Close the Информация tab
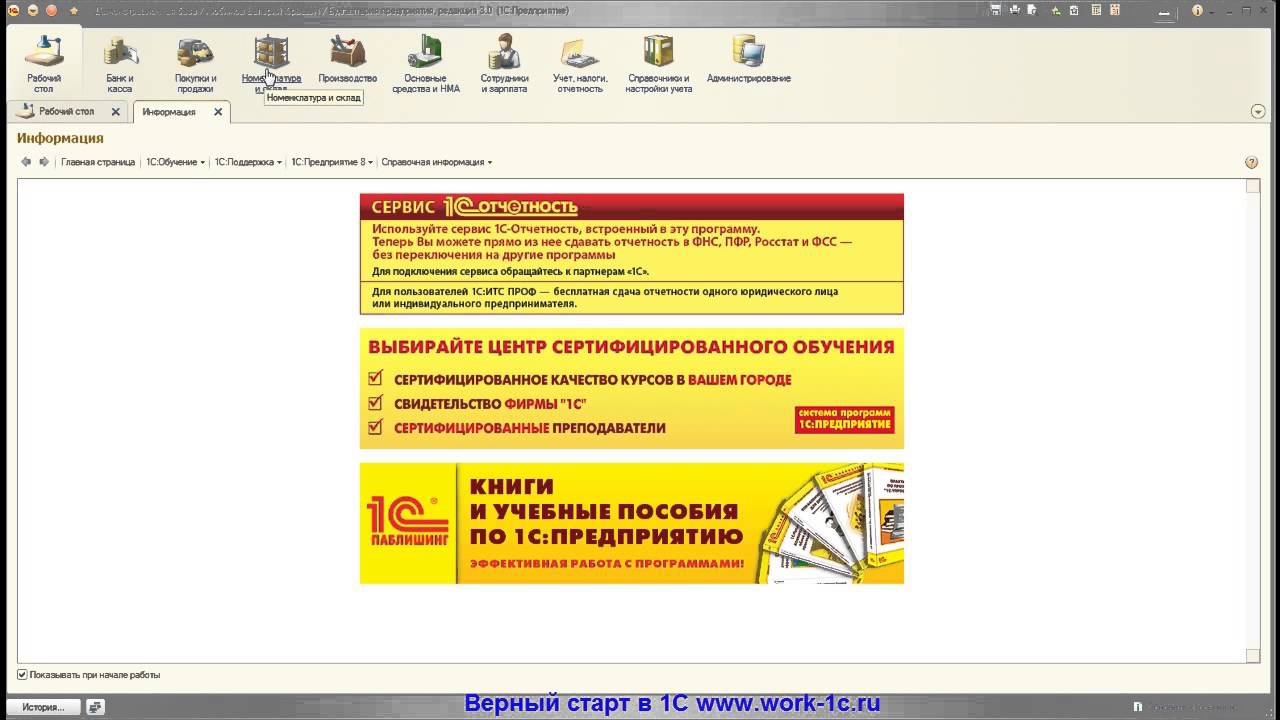 click(218, 112)
